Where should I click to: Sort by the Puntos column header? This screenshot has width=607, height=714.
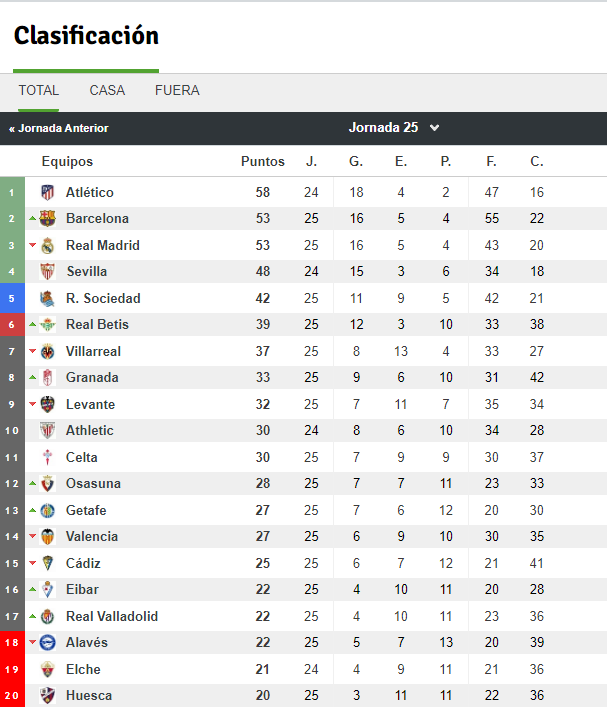click(x=263, y=161)
